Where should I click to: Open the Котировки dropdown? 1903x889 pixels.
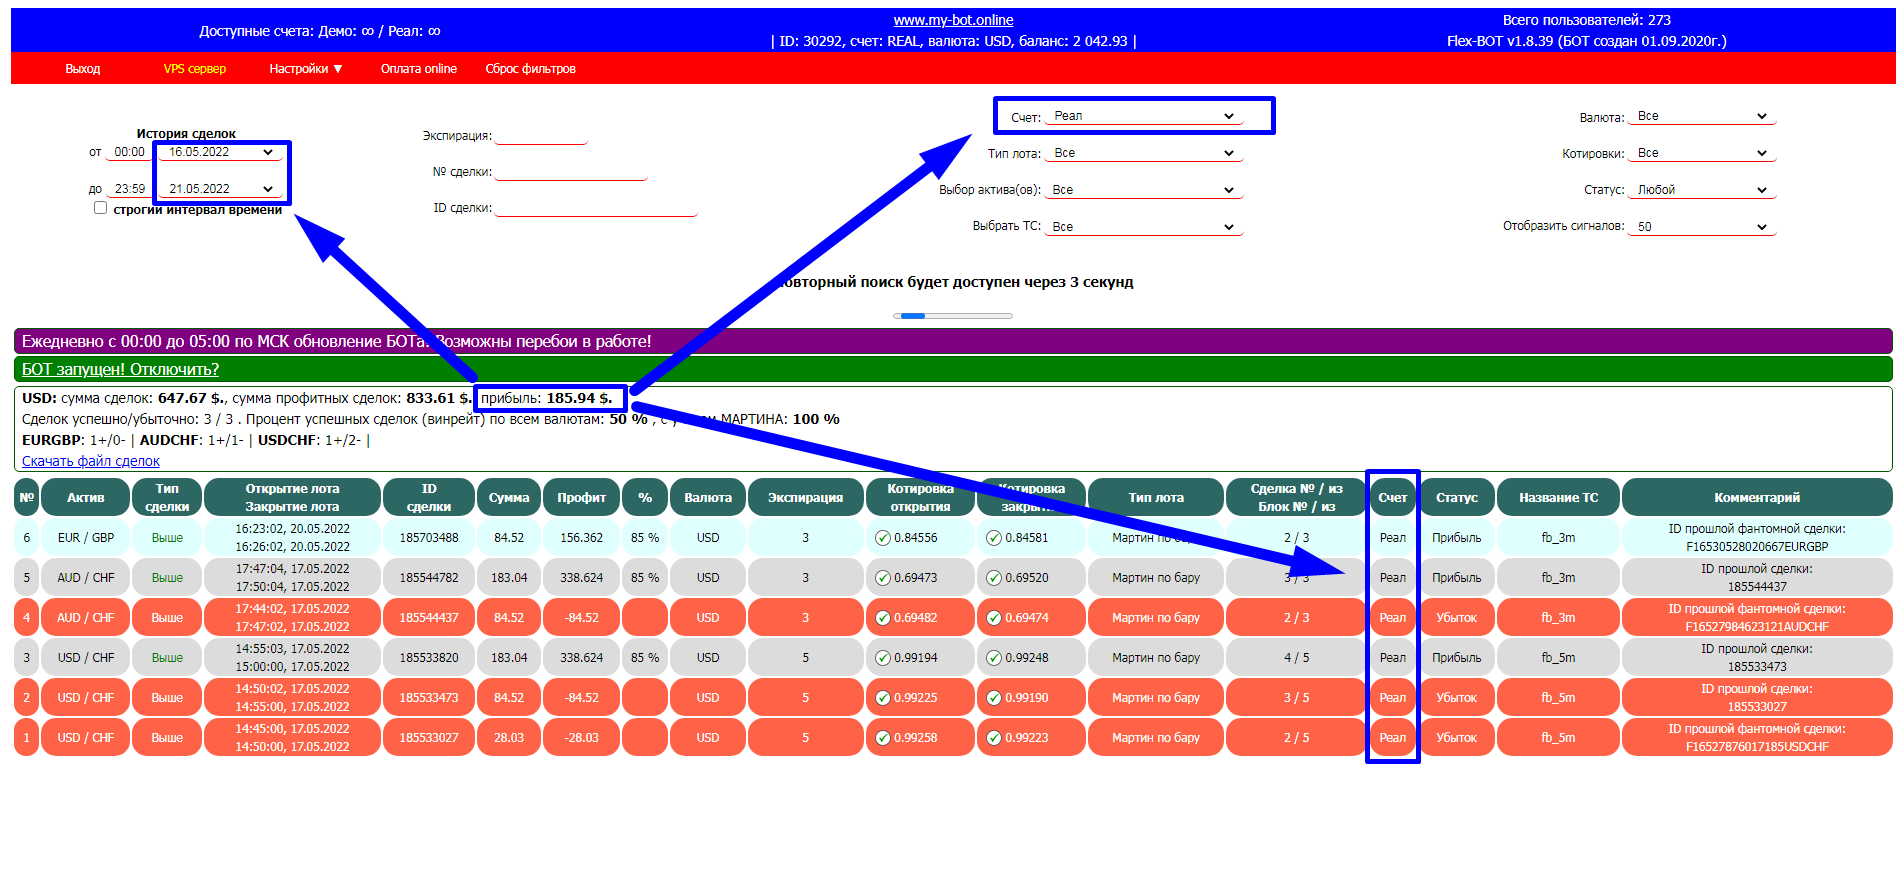(1702, 153)
